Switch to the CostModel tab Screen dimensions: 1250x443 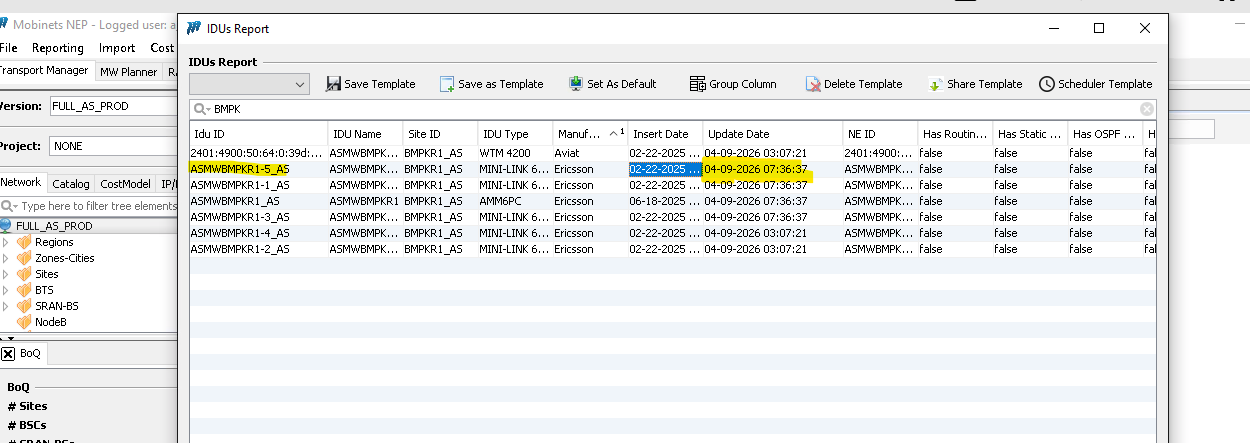(x=125, y=184)
